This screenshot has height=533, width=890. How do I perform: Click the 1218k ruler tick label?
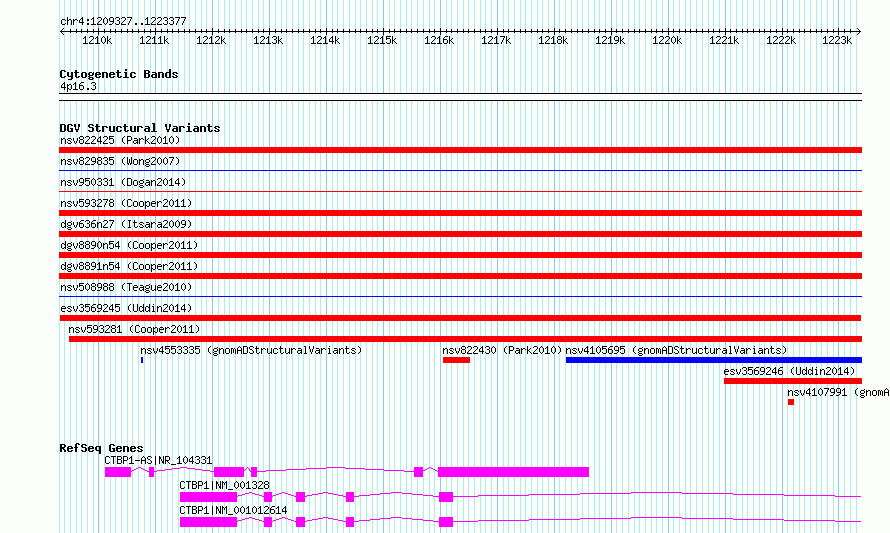[x=553, y=40]
